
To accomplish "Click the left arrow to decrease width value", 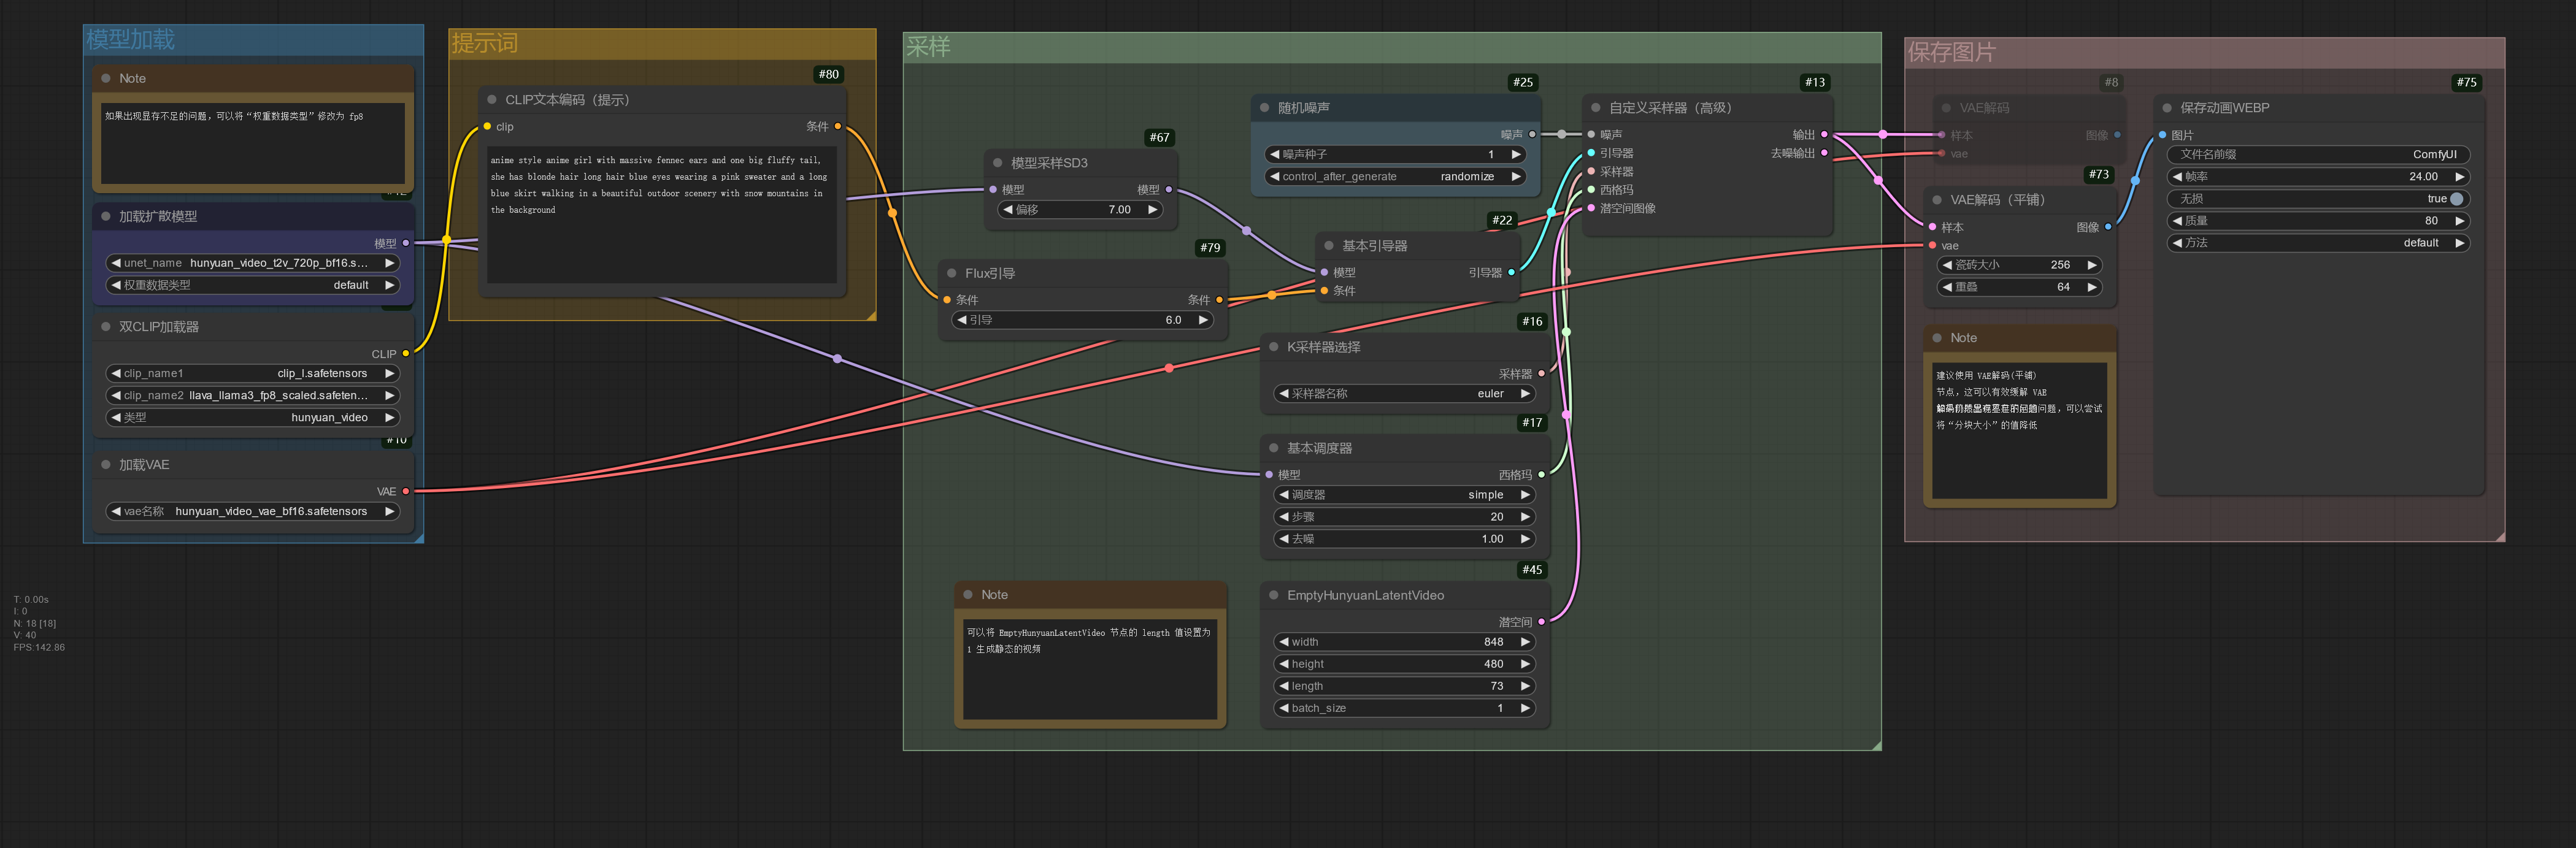I will (x=1283, y=642).
